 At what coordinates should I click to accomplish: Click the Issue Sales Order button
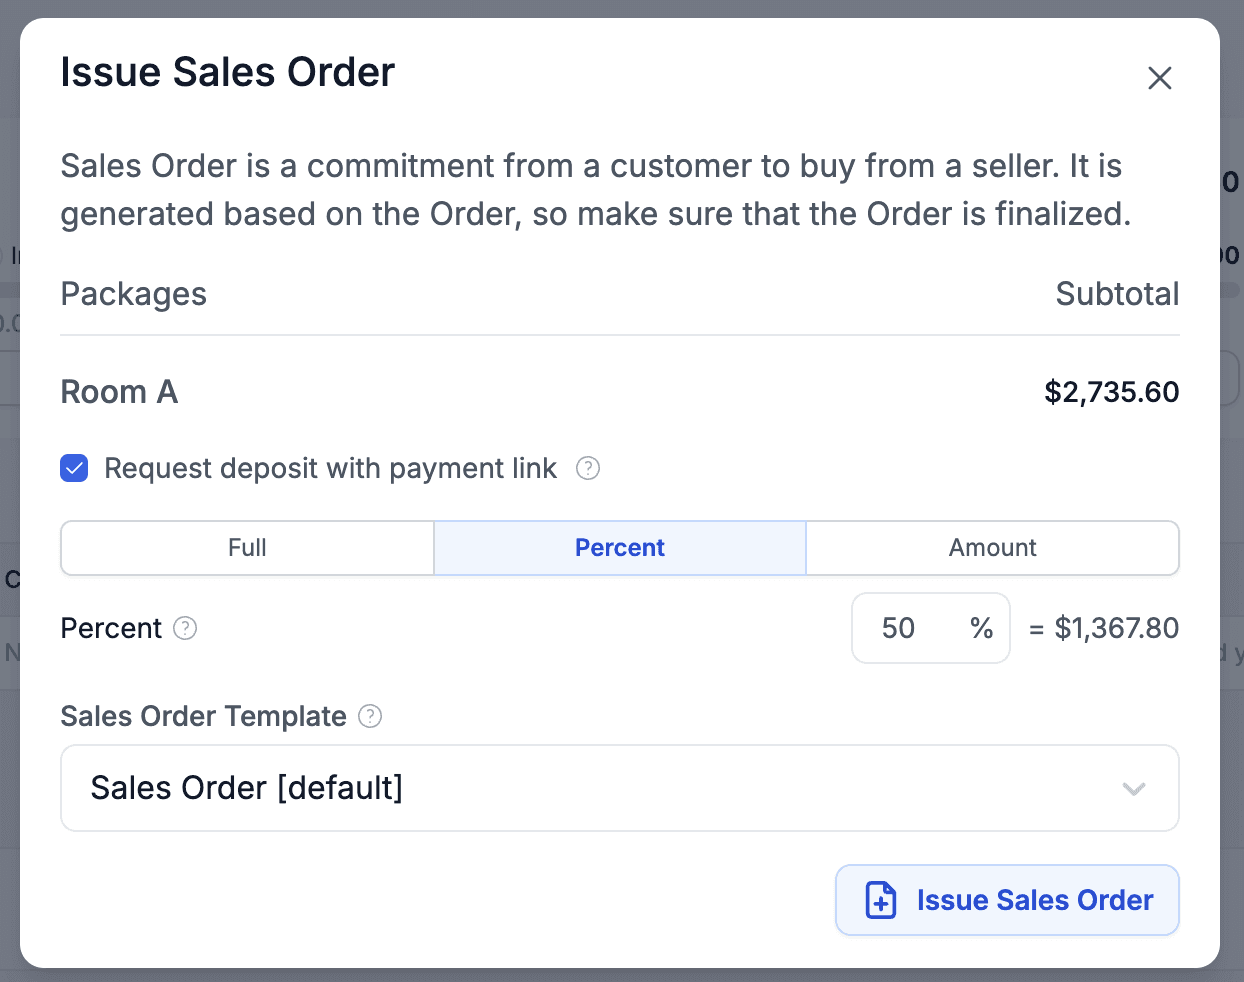click(x=1007, y=900)
